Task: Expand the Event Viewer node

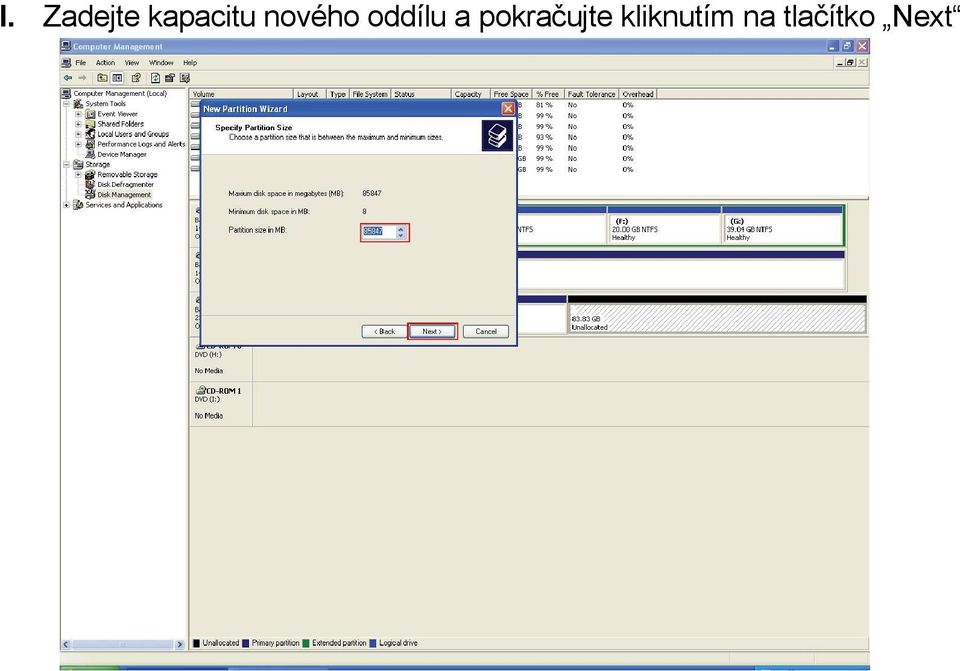Action: coord(78,114)
